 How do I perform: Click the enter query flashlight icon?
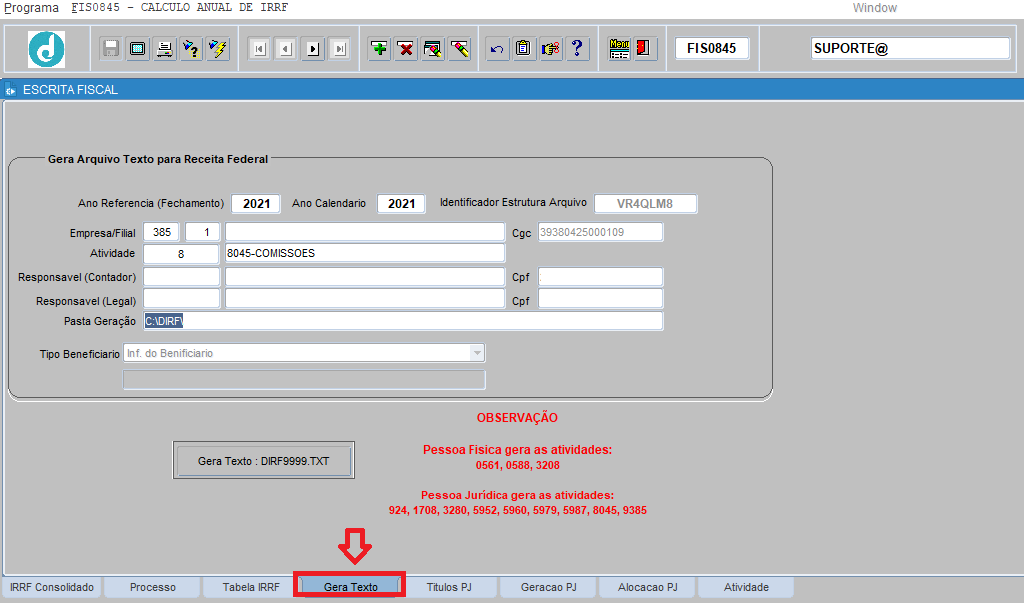191,48
